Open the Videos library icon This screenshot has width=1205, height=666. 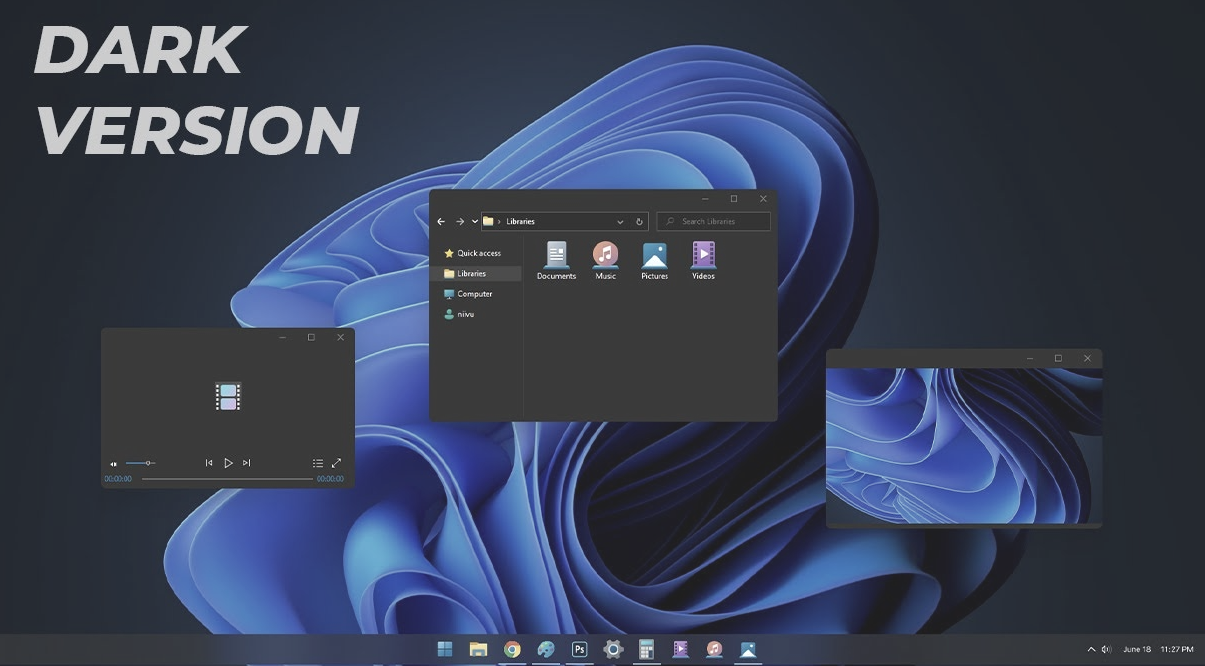pyautogui.click(x=703, y=255)
